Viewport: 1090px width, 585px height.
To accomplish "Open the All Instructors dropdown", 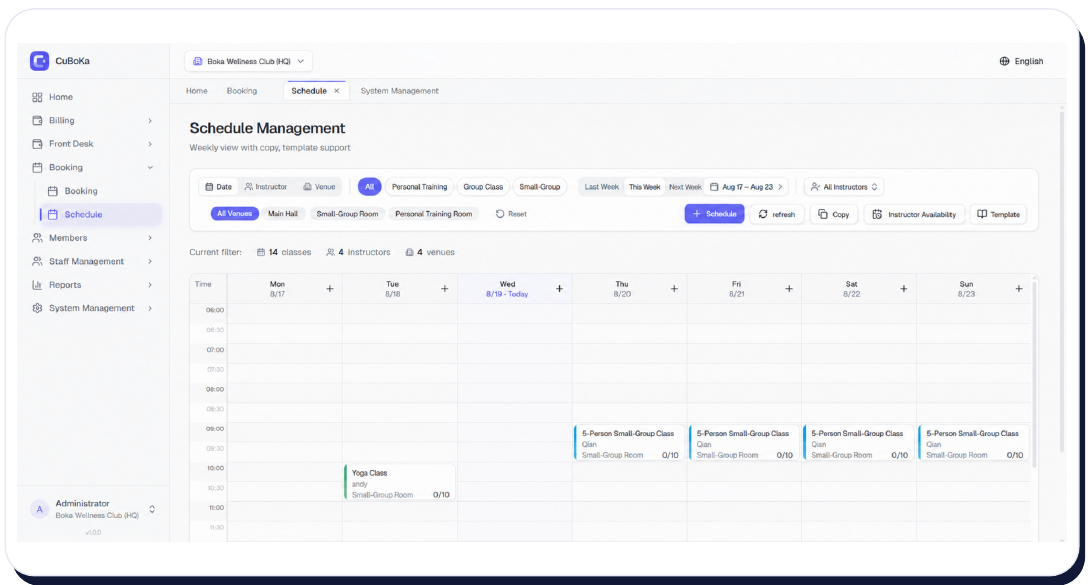I will coord(844,187).
